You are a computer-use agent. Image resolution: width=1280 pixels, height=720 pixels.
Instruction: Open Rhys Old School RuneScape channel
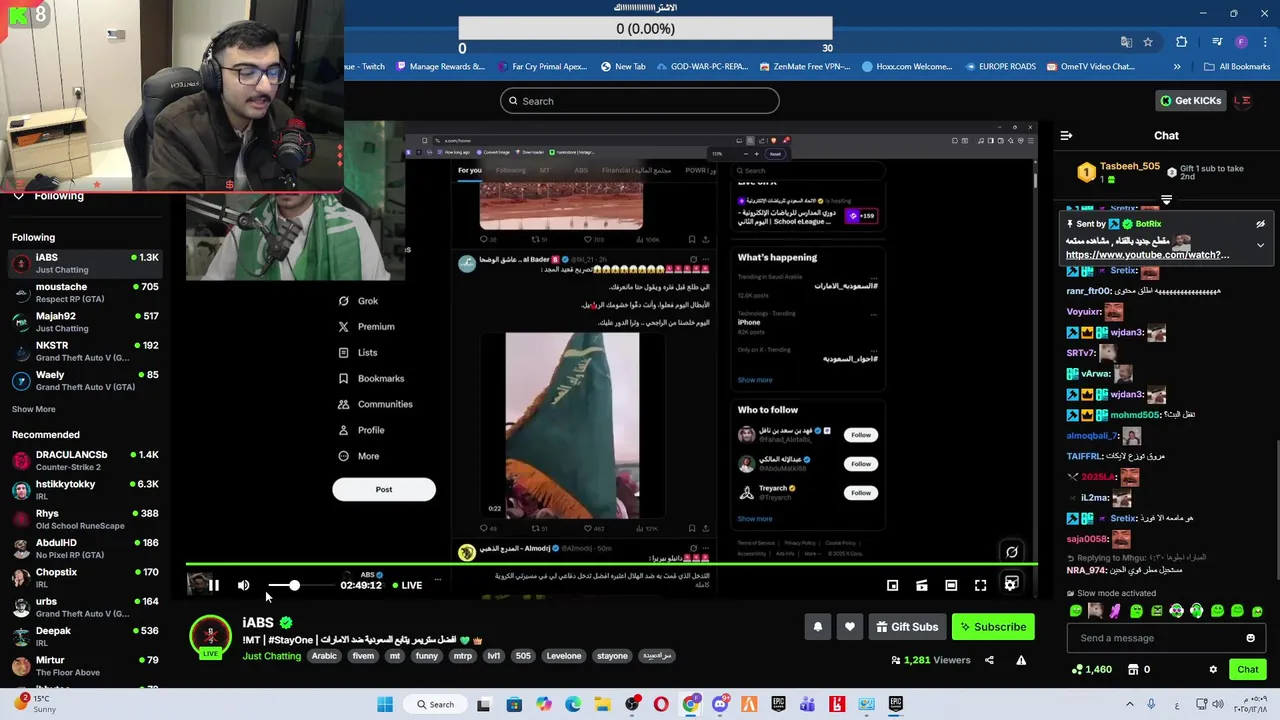coord(85,519)
